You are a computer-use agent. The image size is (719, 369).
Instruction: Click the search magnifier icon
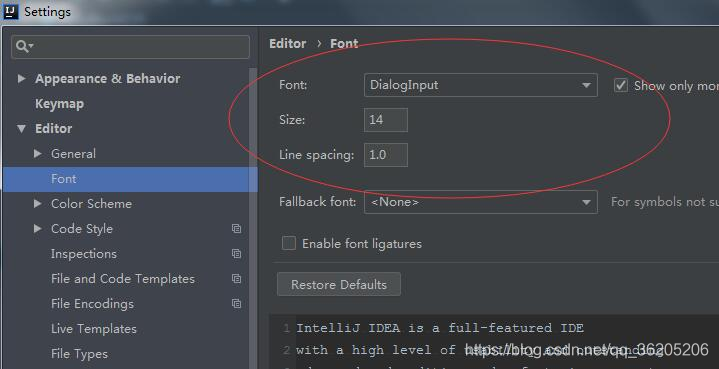click(24, 46)
